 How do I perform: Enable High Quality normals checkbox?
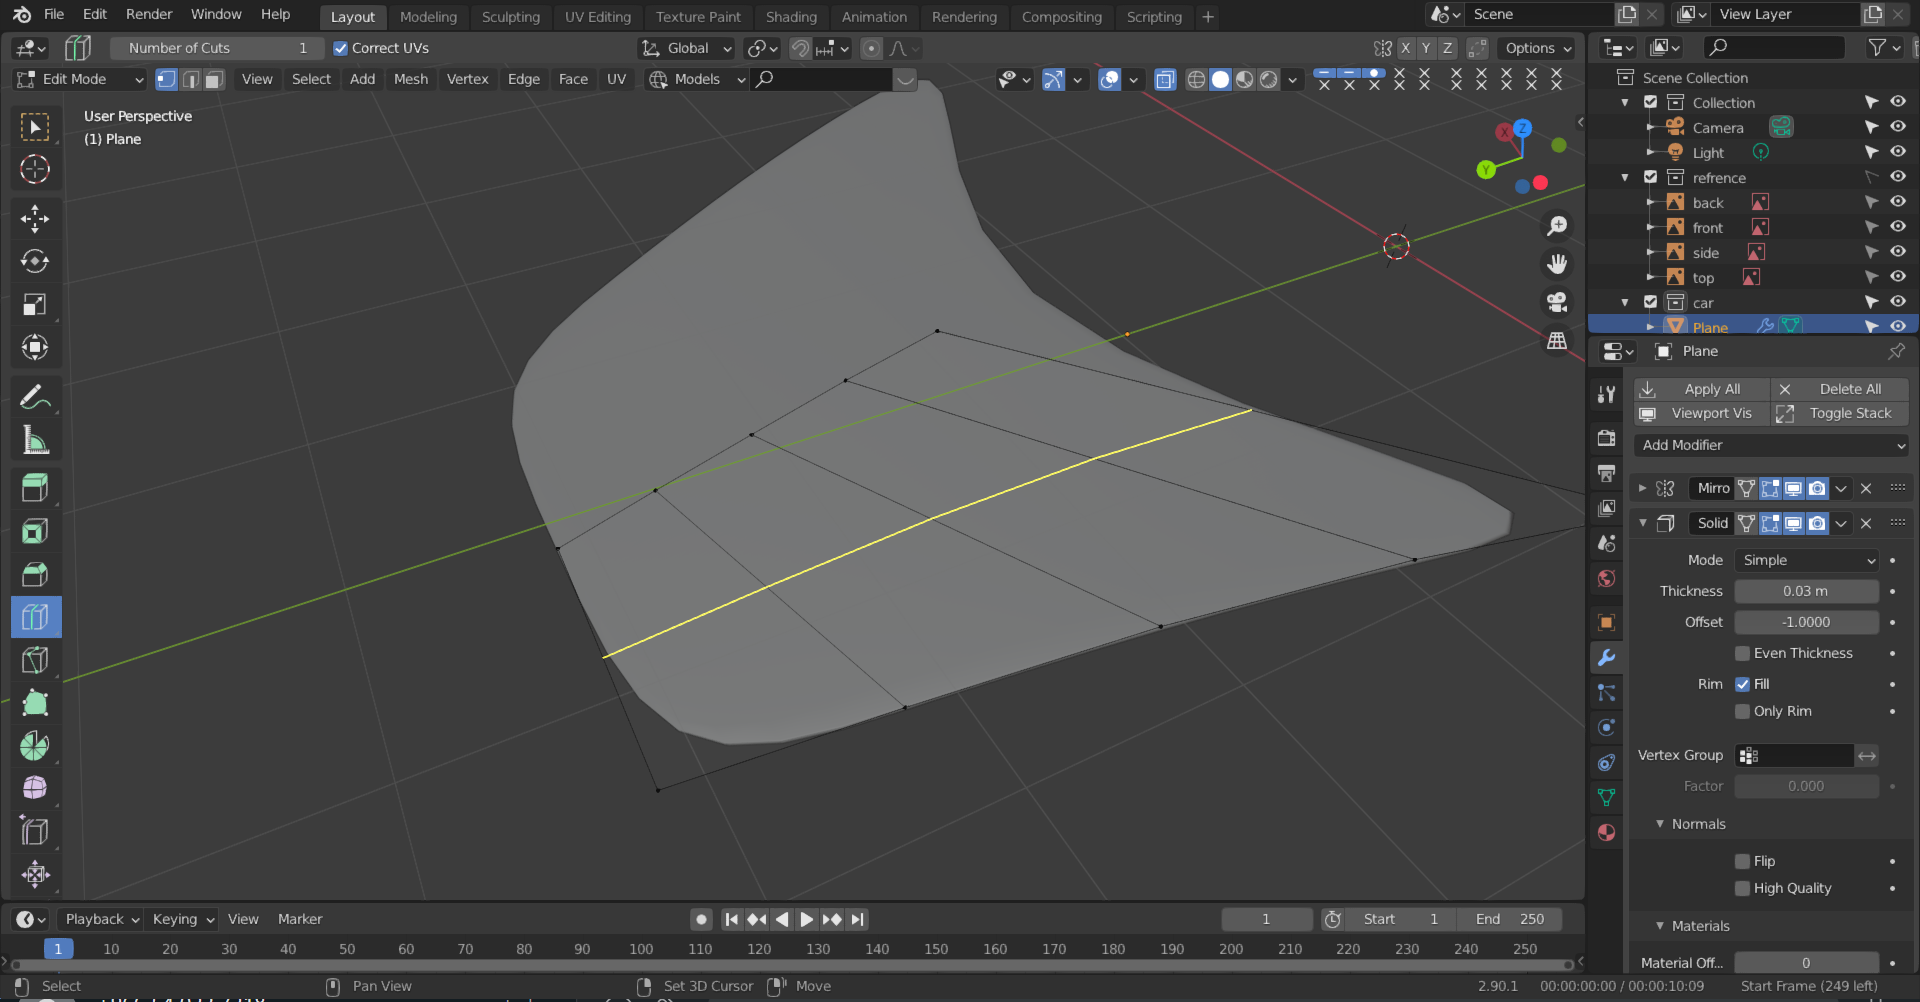point(1742,888)
